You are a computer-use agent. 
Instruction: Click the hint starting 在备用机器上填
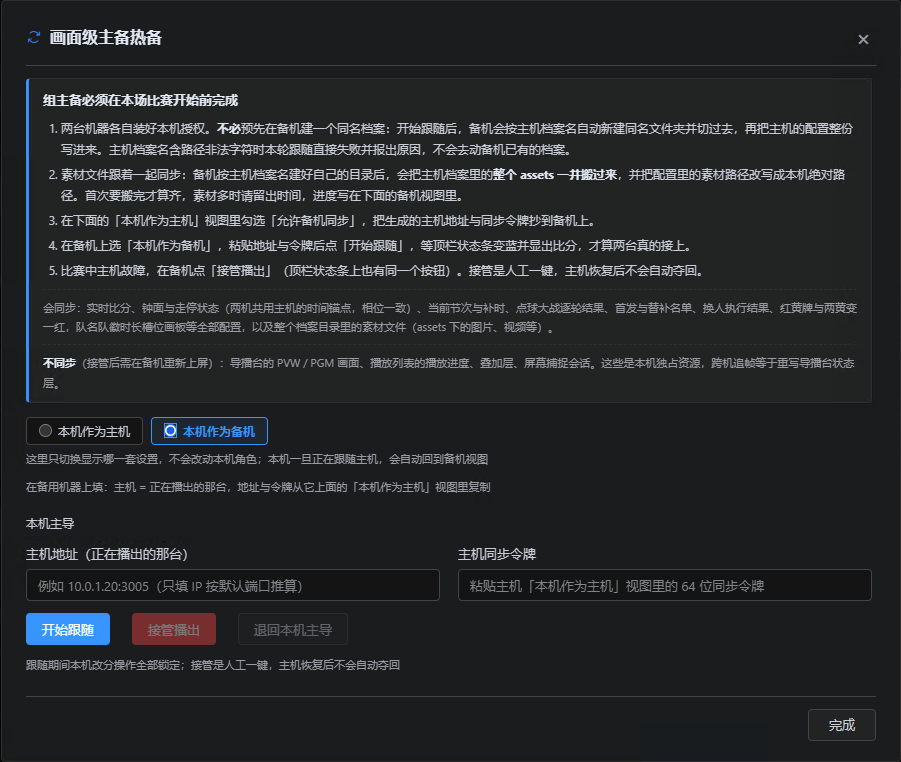[258, 487]
